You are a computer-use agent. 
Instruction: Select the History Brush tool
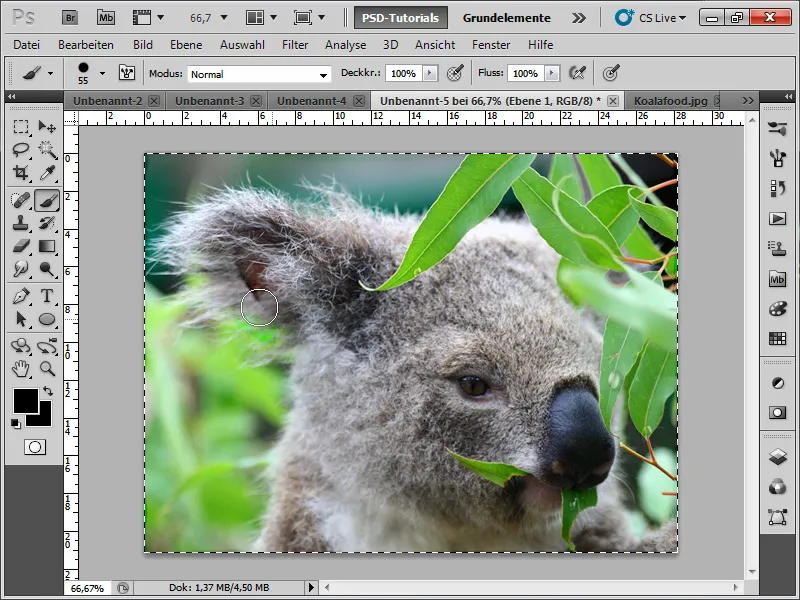(x=47, y=223)
